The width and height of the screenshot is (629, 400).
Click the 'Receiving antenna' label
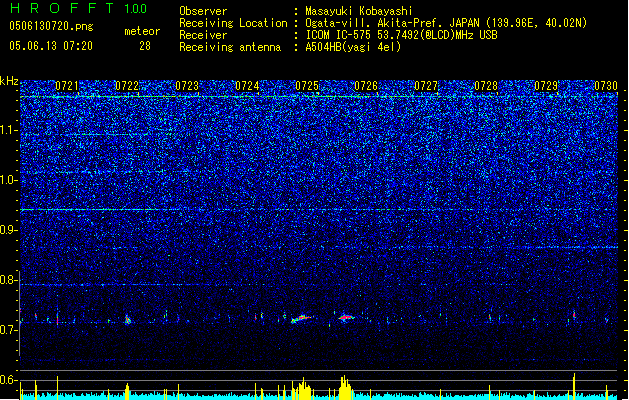point(230,47)
